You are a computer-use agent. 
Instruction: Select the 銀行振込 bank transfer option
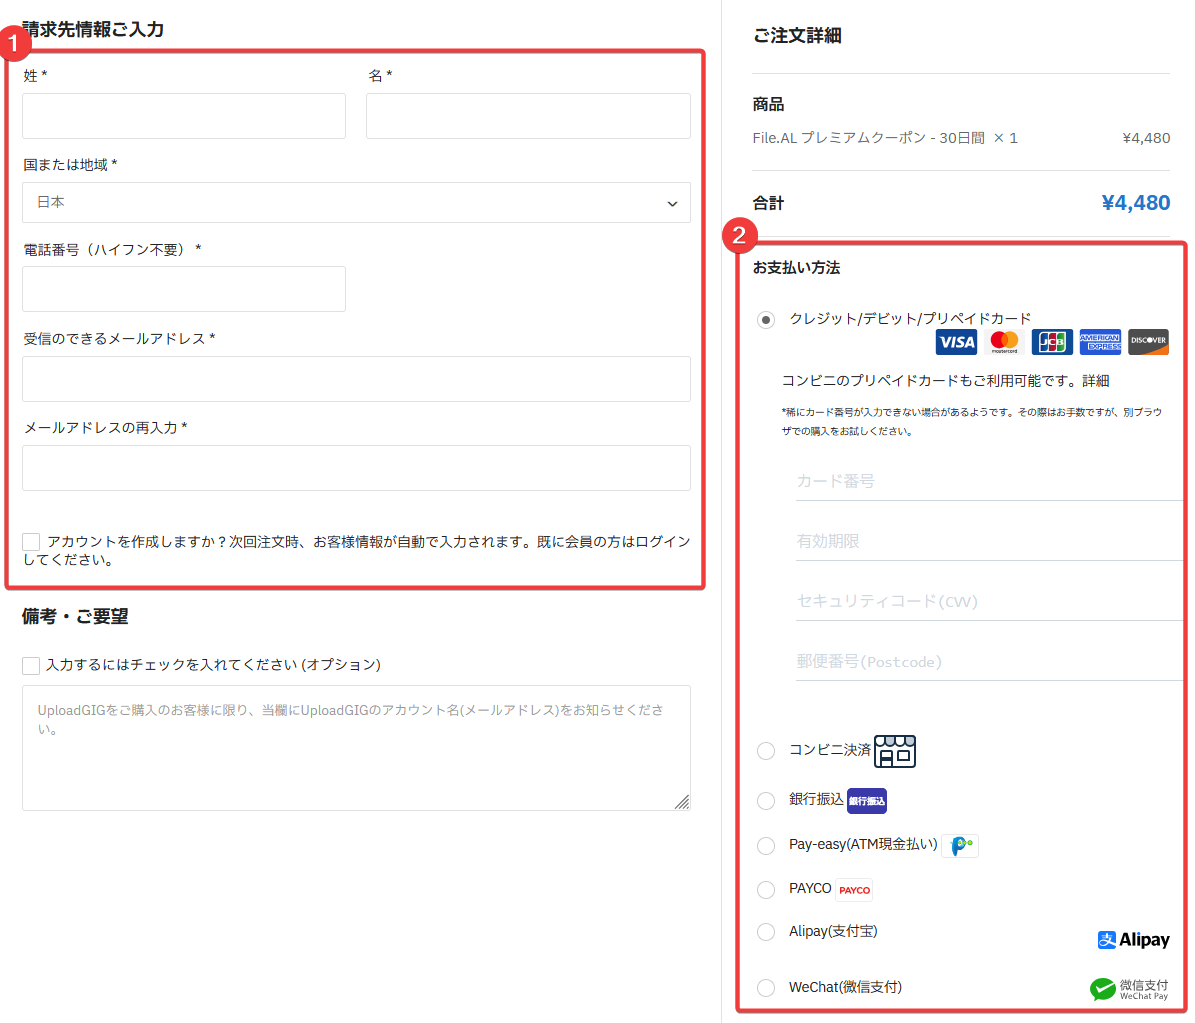click(766, 800)
